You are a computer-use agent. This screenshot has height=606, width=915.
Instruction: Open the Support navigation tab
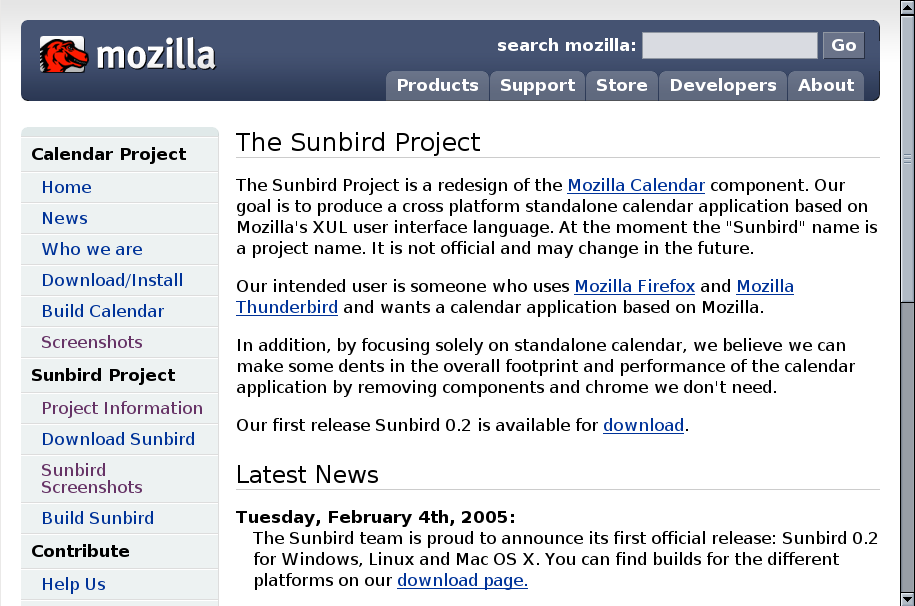point(537,85)
